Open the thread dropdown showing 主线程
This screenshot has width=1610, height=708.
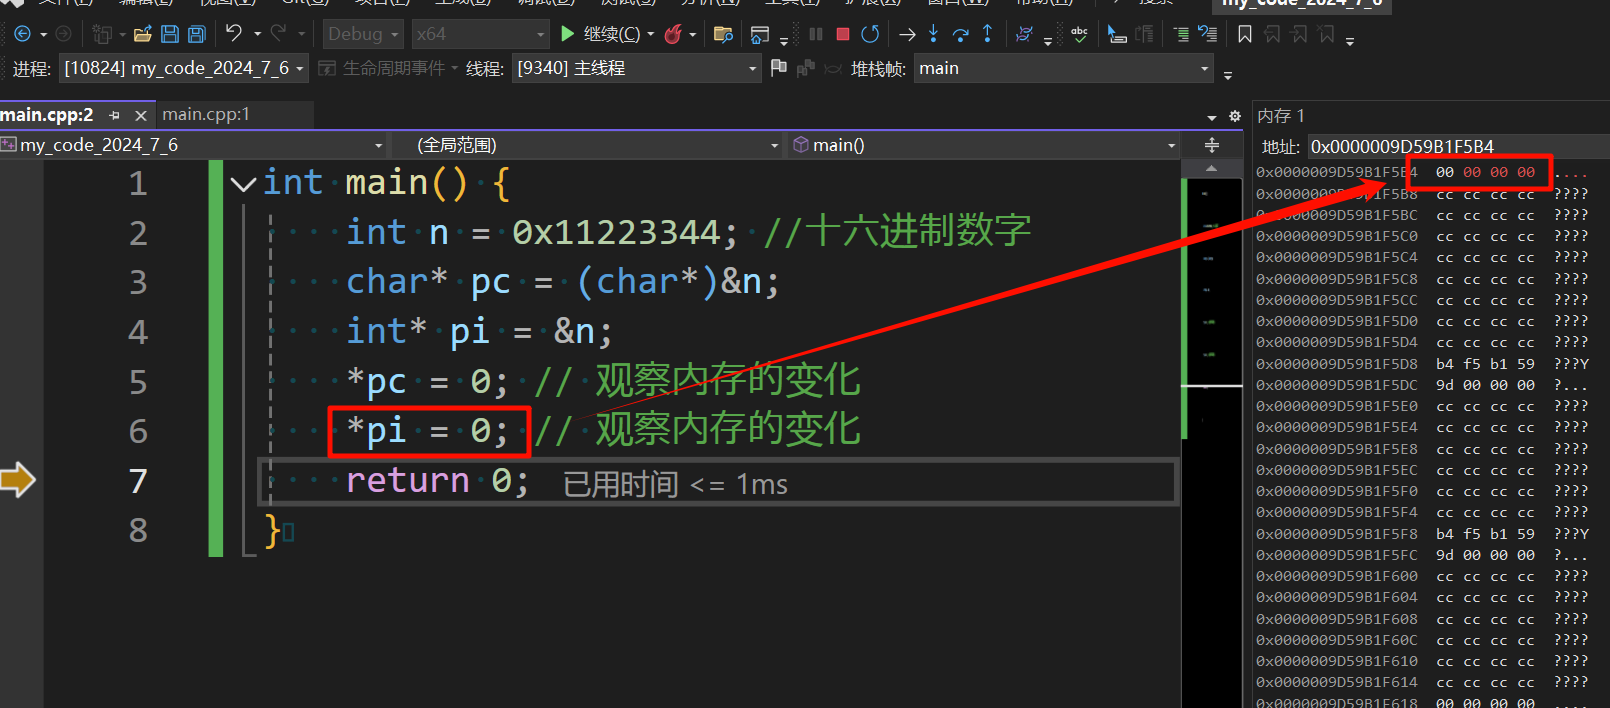tap(752, 68)
